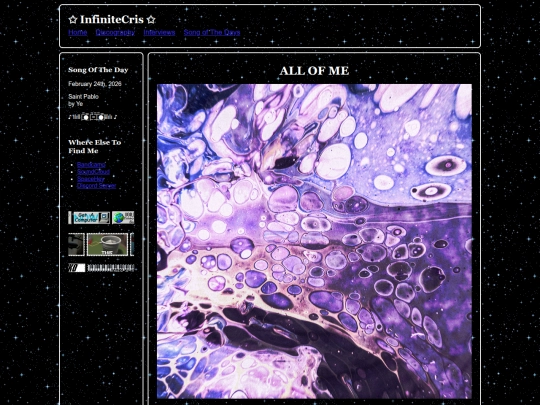
Task: Click the ALL OF ME album artwork
Action: tap(314, 241)
